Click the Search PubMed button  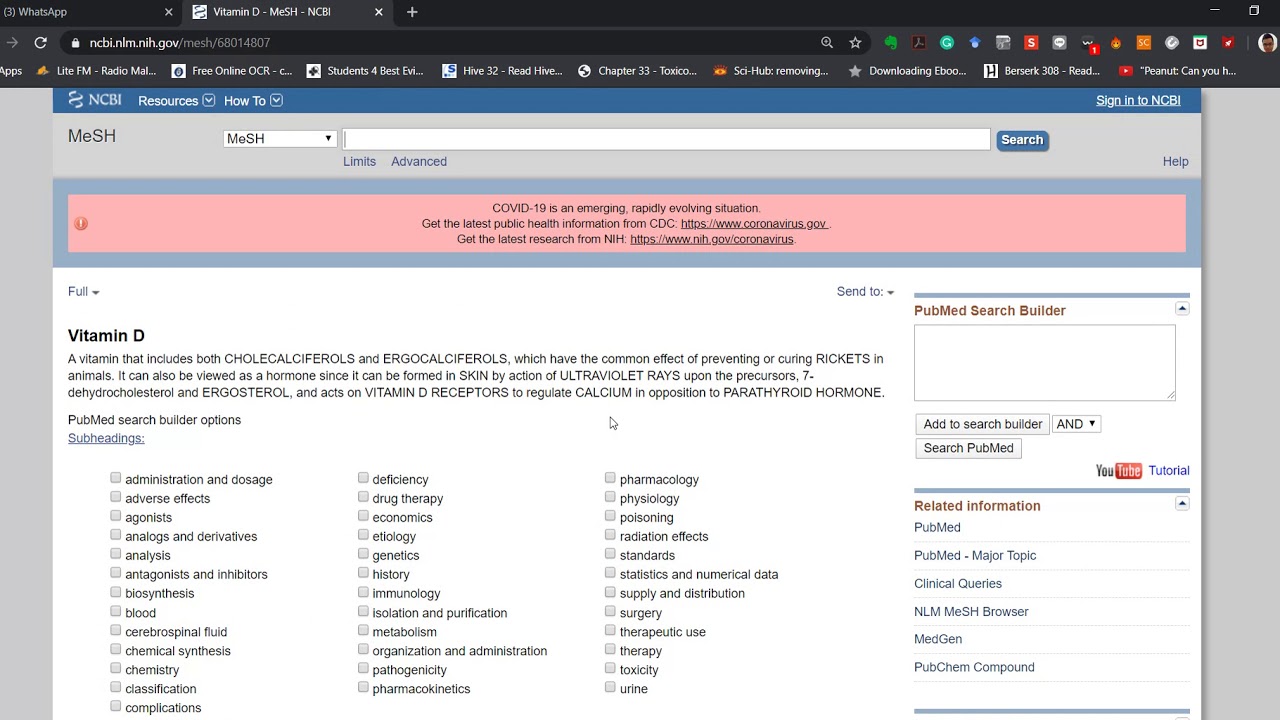point(968,448)
